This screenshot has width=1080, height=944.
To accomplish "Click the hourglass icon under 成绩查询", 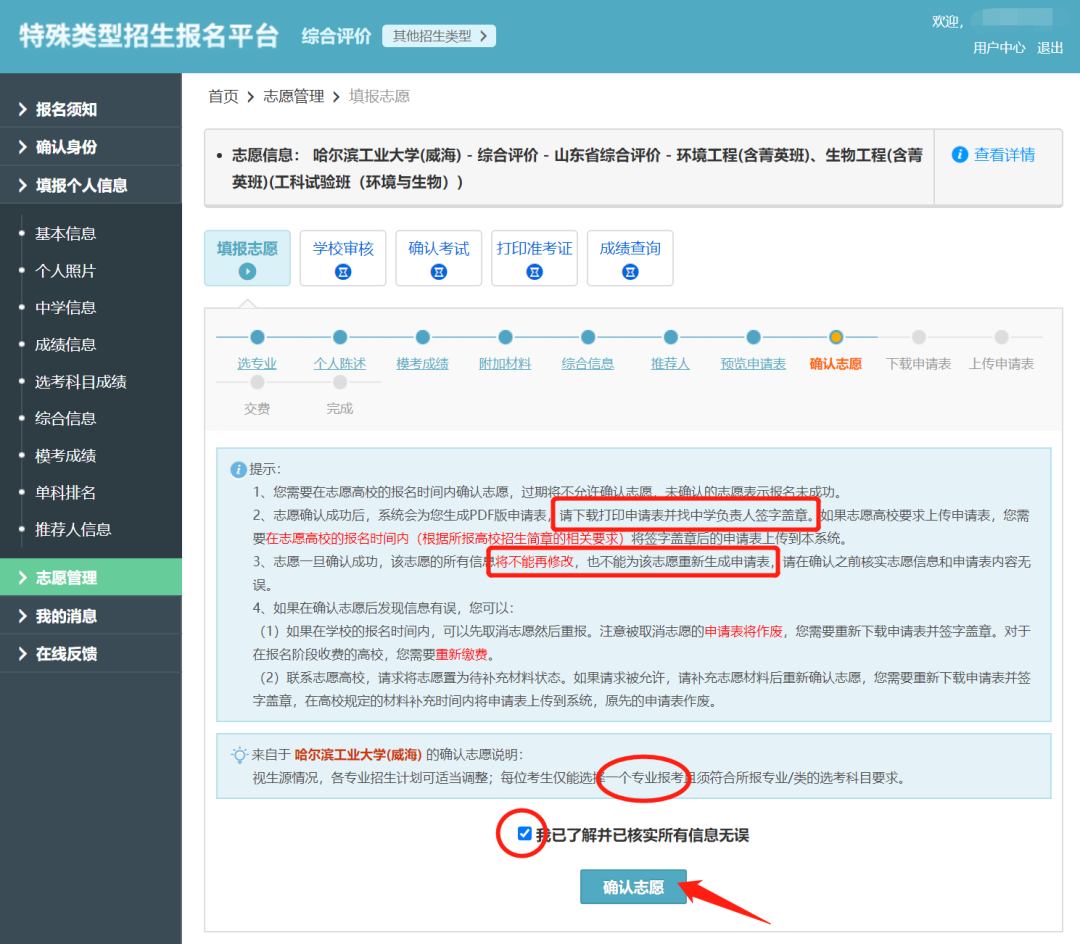I will tap(630, 272).
